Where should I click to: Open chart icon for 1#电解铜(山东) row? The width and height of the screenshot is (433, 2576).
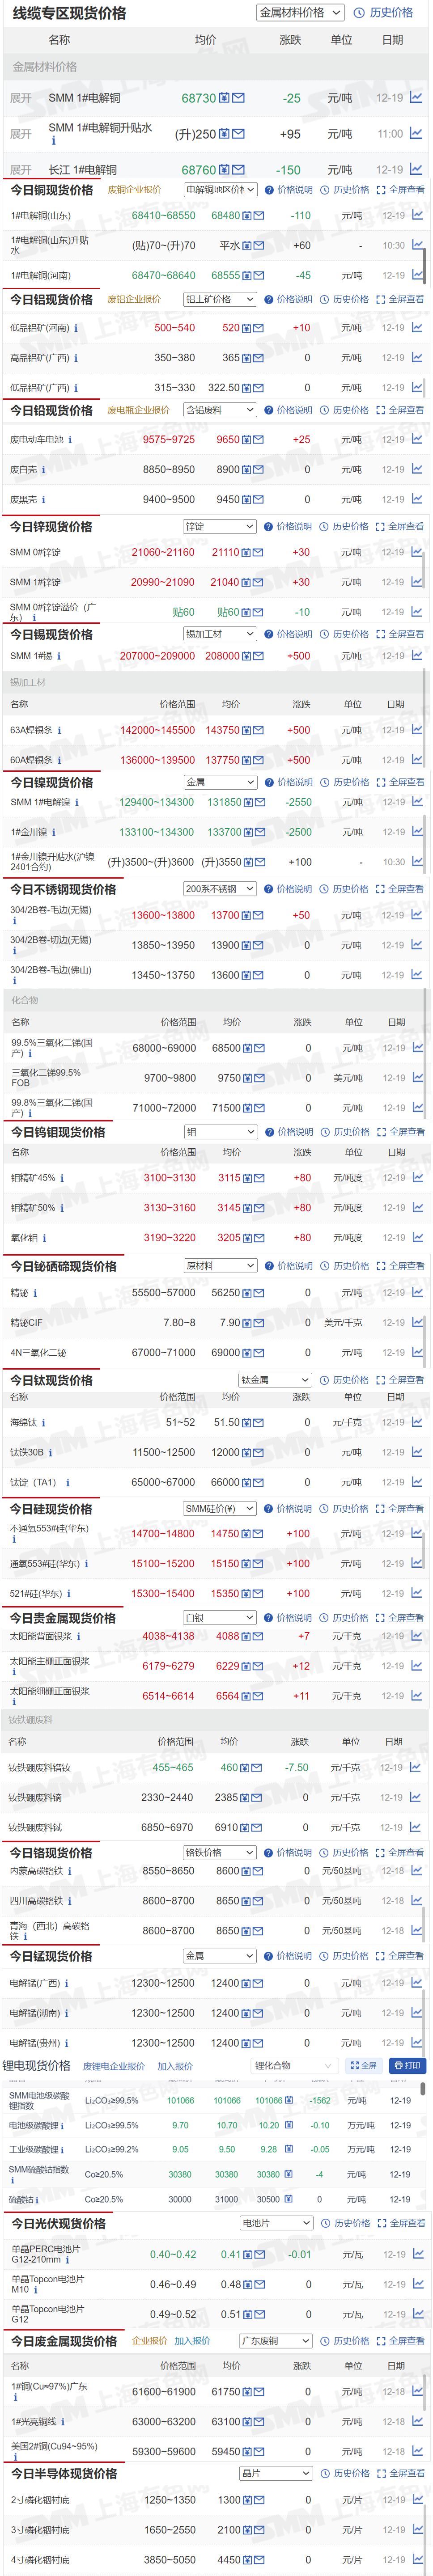tap(418, 215)
